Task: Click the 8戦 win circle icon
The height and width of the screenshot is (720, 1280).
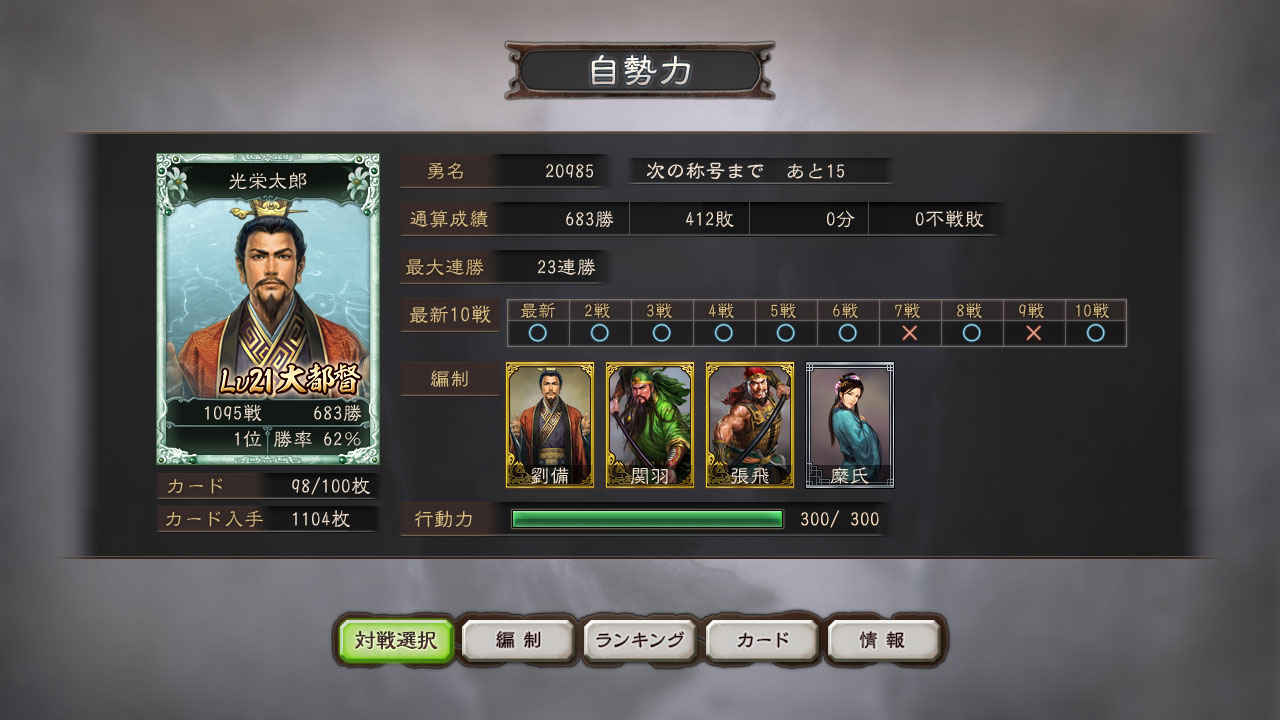Action: pyautogui.click(x=972, y=333)
